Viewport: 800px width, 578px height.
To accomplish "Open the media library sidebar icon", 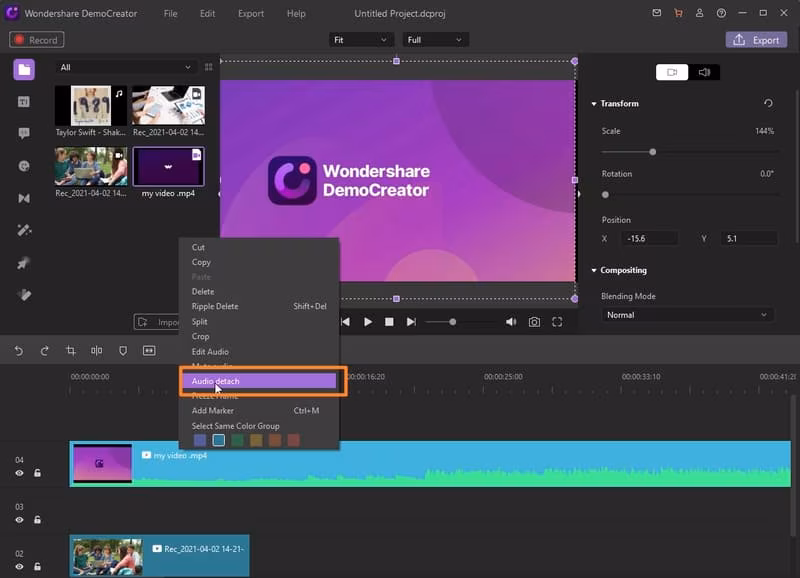I will 24,70.
